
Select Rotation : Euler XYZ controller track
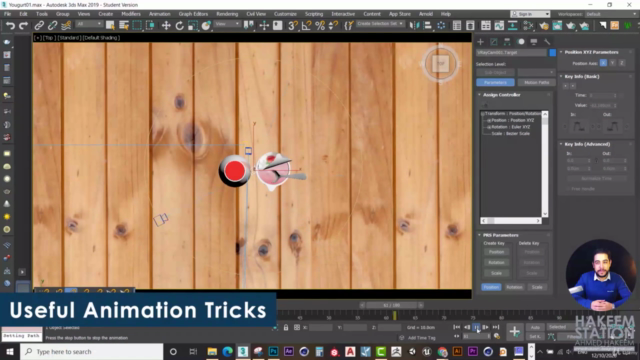pos(511,127)
